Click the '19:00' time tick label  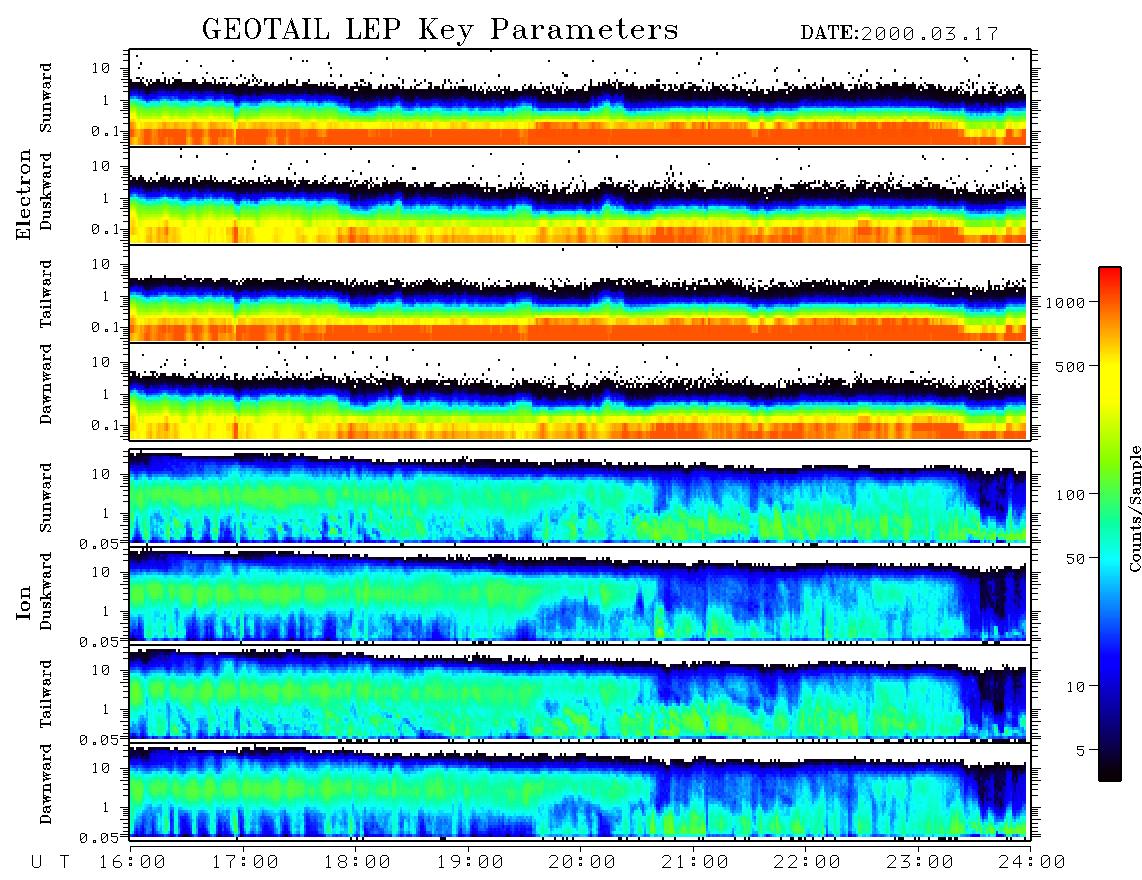(x=470, y=863)
